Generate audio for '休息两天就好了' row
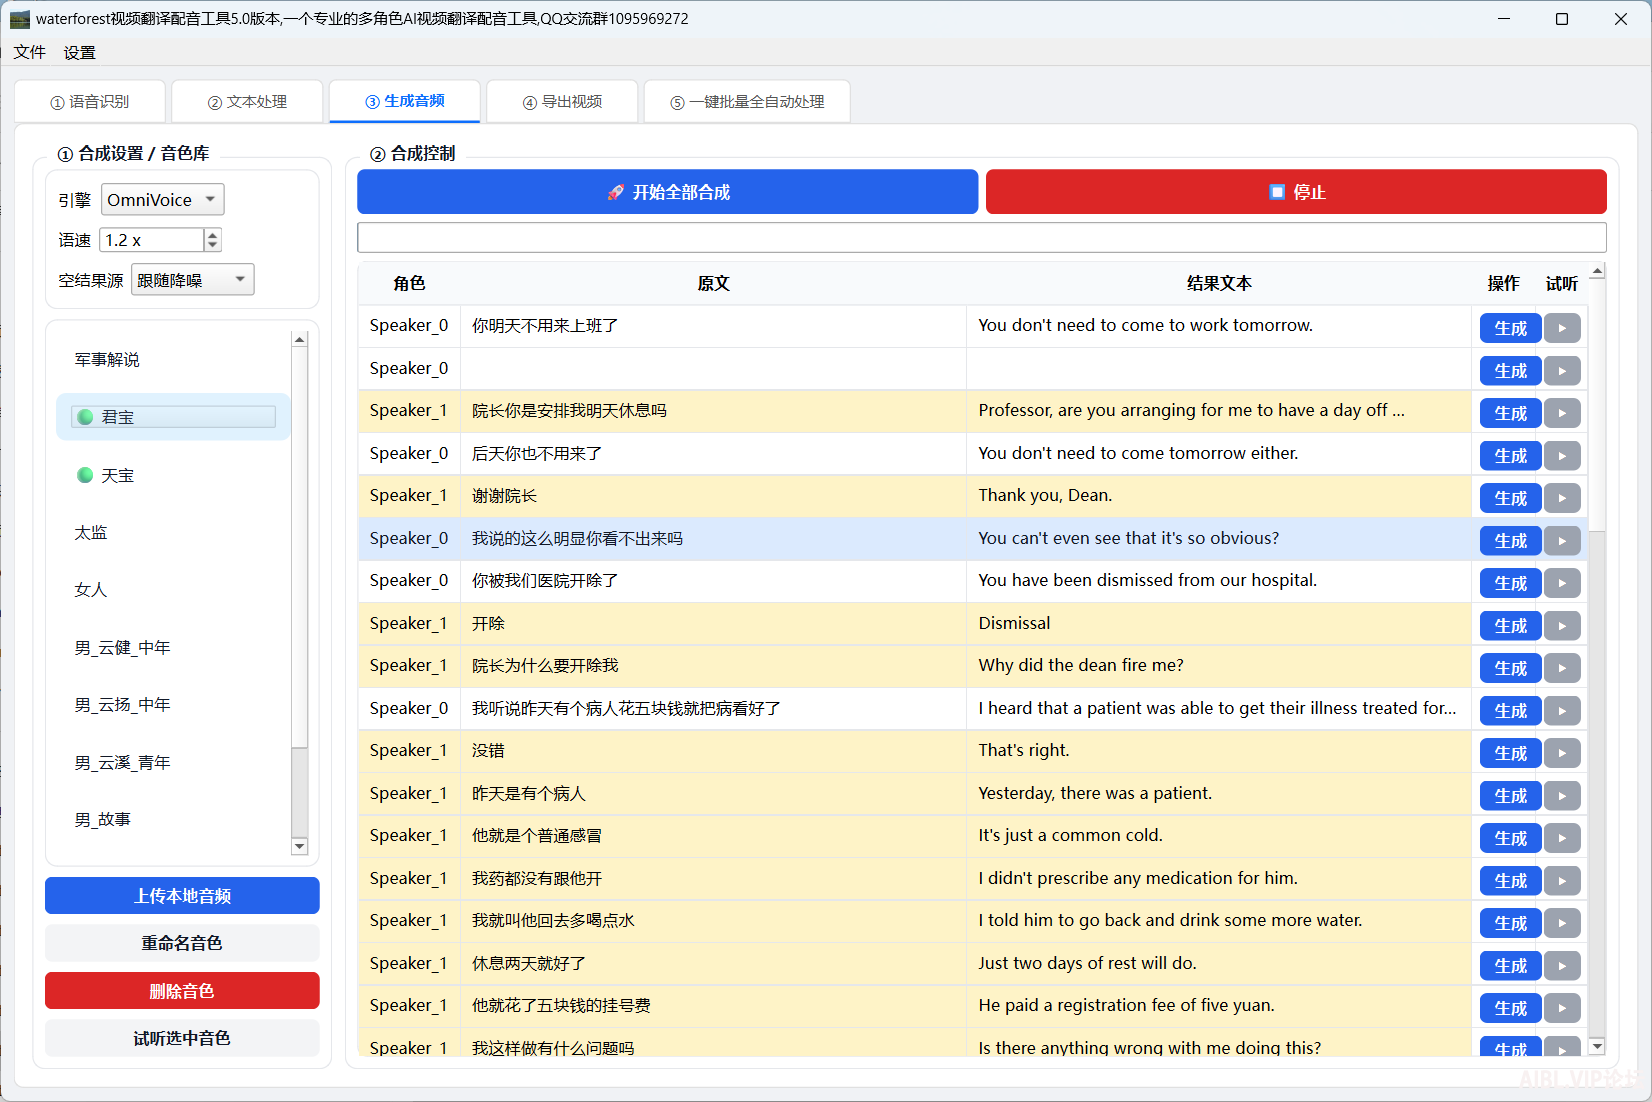The image size is (1652, 1102). pyautogui.click(x=1510, y=966)
